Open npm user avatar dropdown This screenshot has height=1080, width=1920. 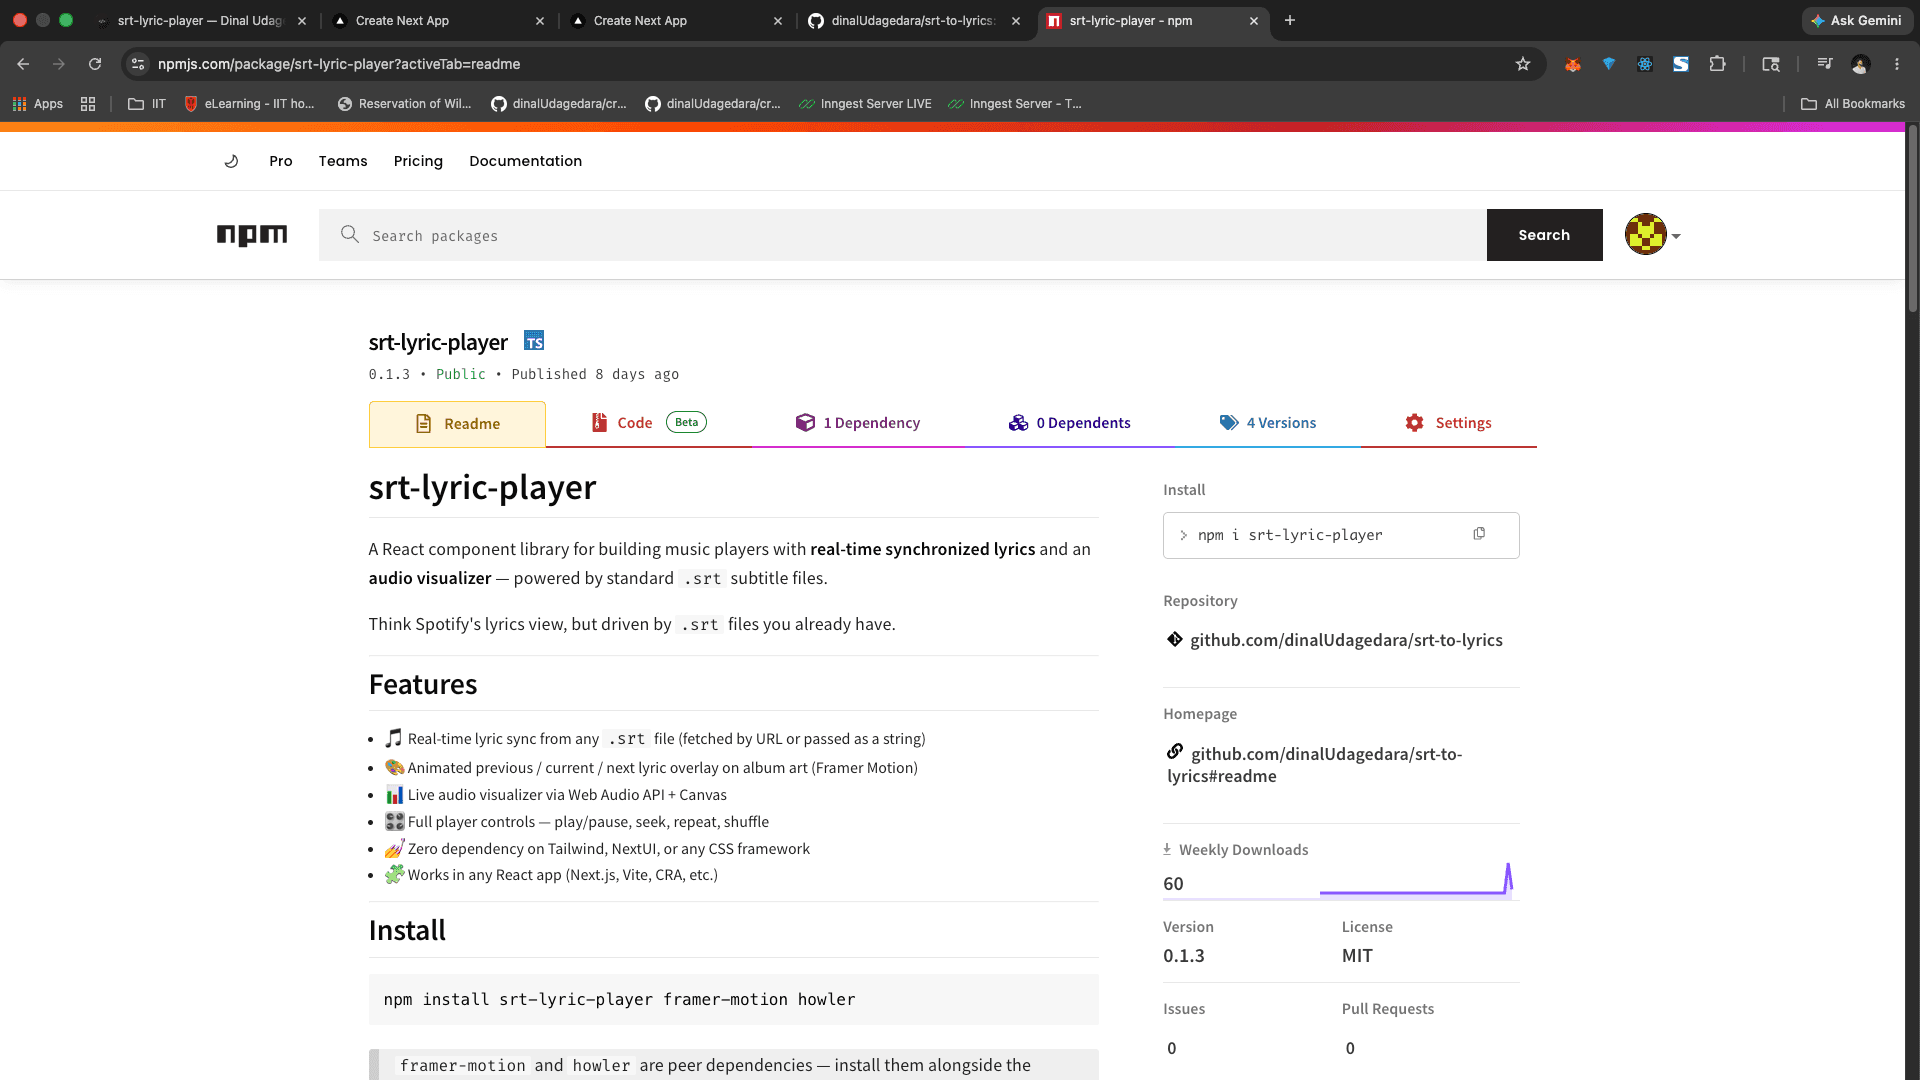pyautogui.click(x=1653, y=235)
